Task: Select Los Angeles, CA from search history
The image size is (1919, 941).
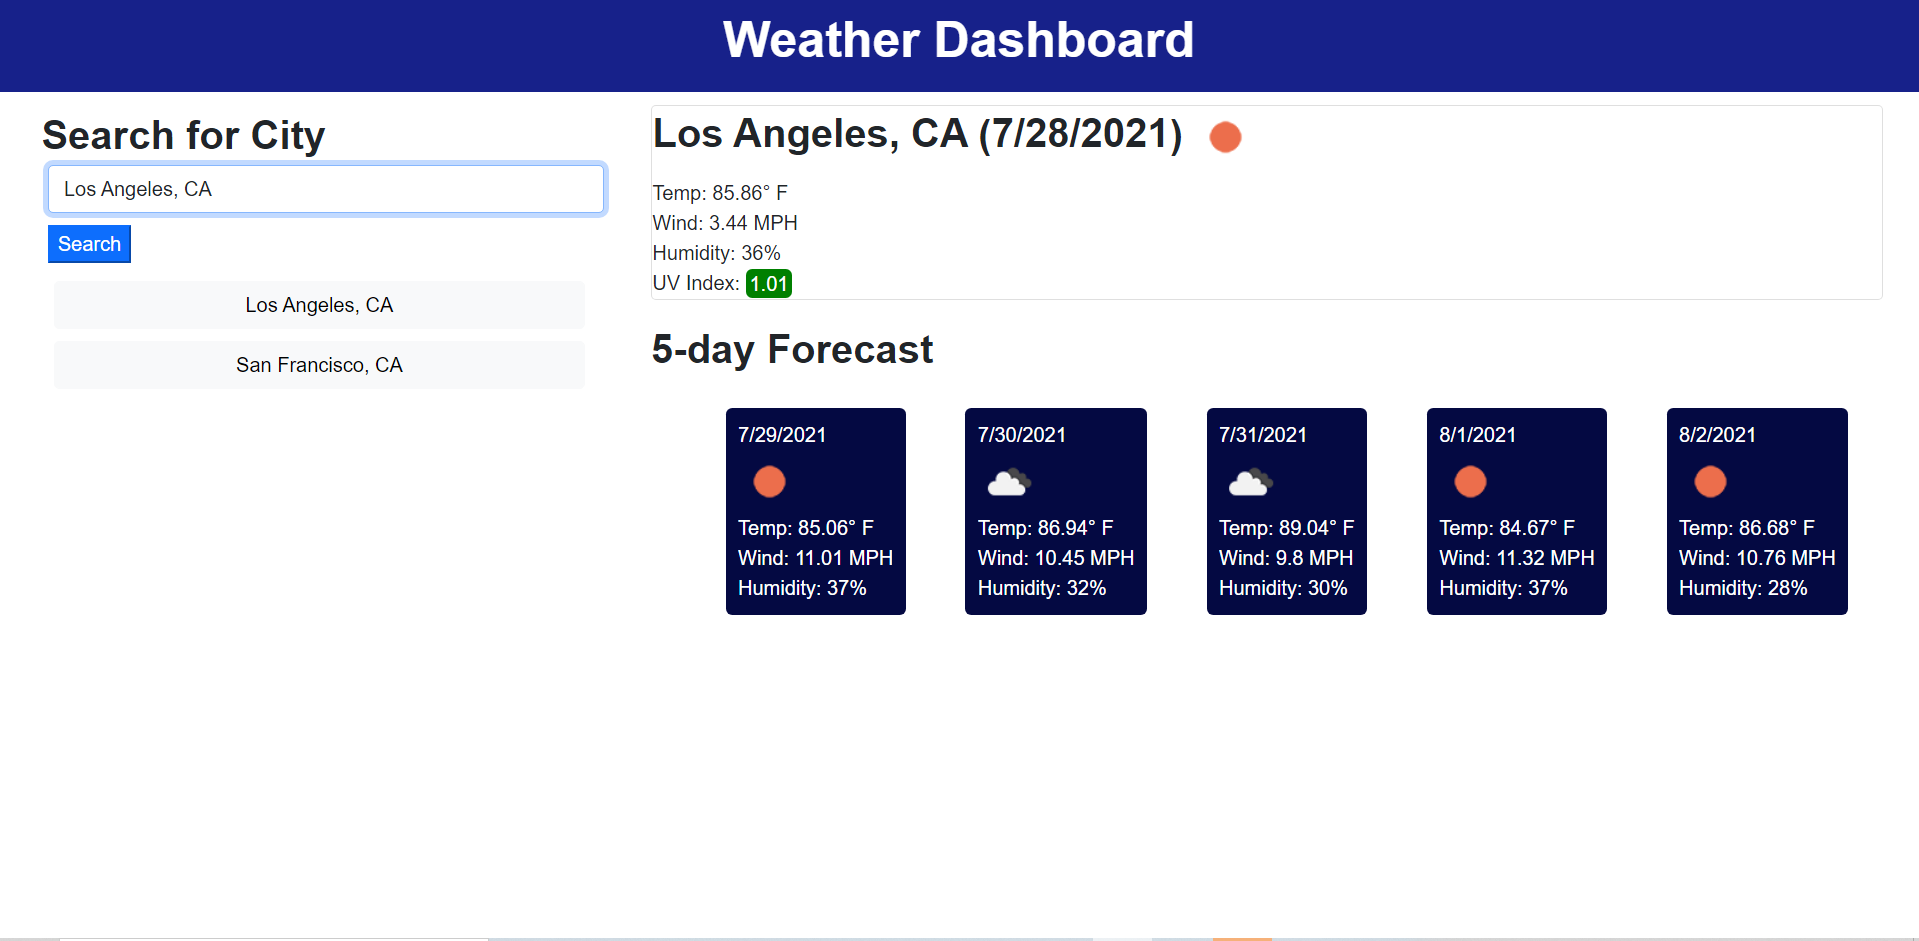Action: (x=319, y=305)
